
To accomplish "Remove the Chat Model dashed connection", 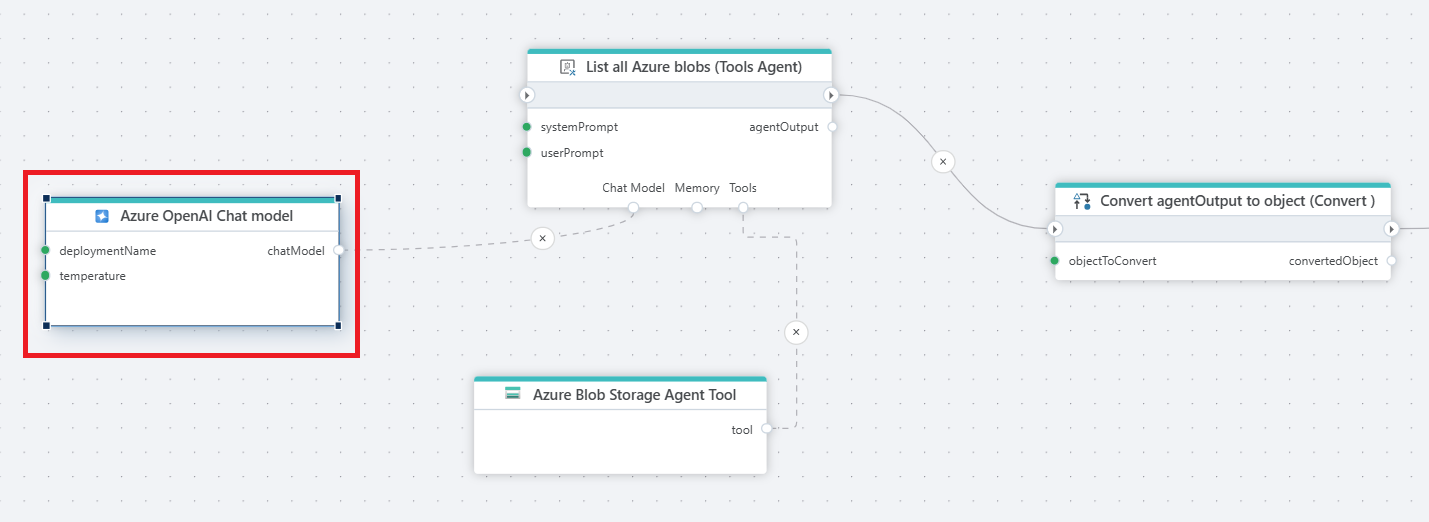I will coord(542,238).
